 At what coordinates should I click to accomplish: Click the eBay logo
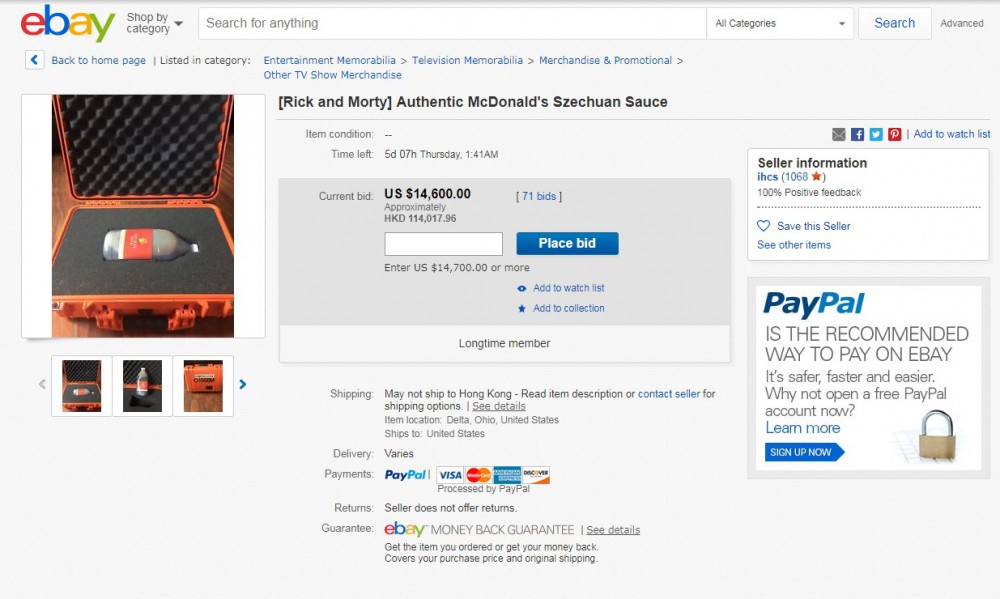(63, 25)
